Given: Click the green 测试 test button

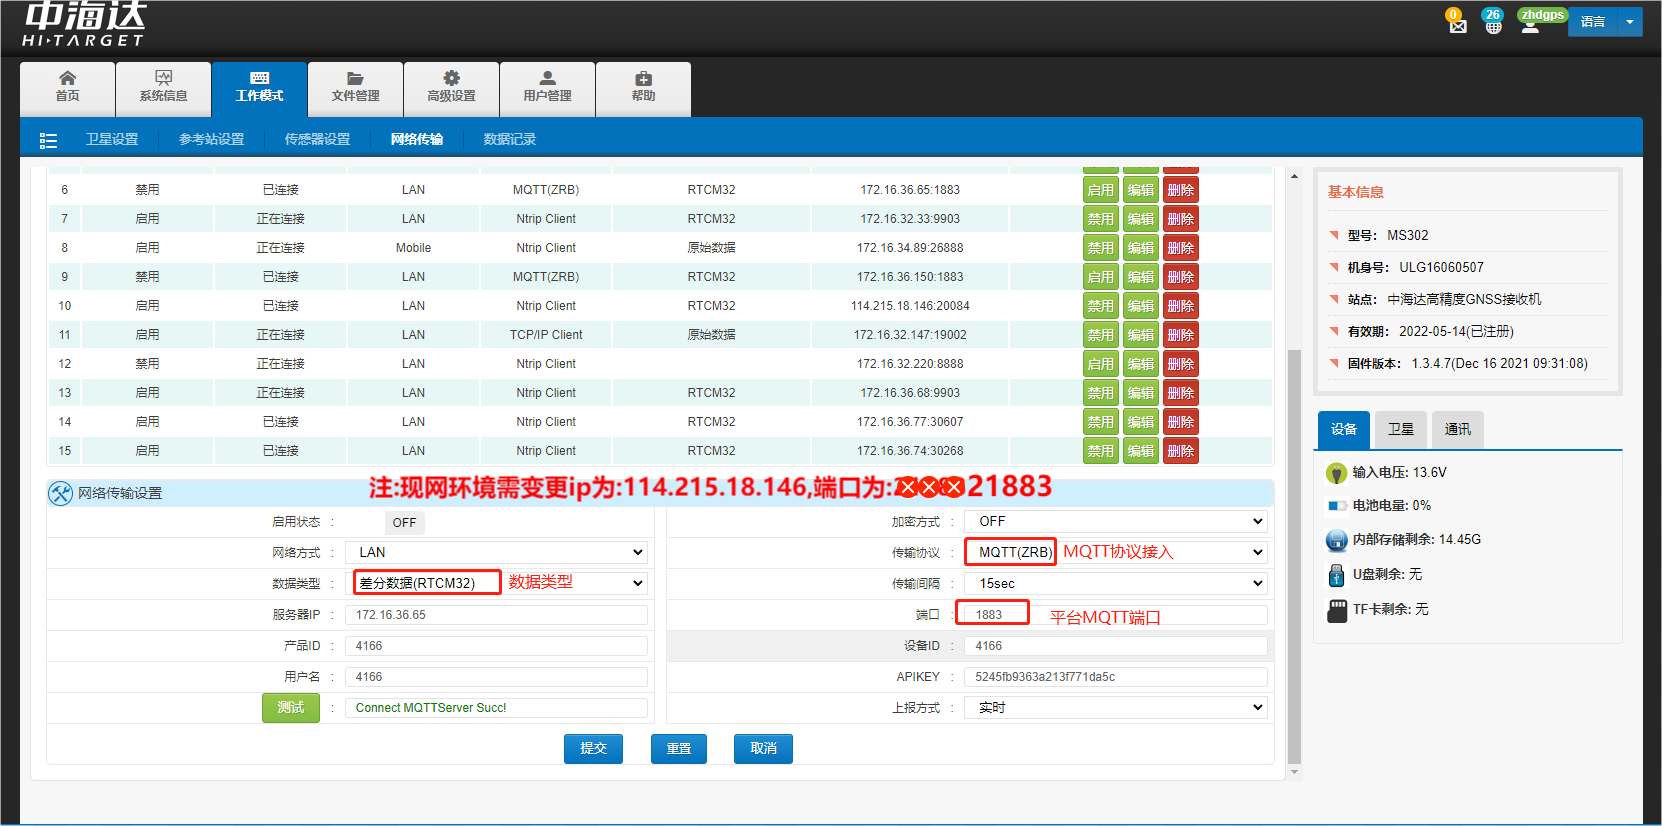Looking at the screenshot, I should coord(291,708).
